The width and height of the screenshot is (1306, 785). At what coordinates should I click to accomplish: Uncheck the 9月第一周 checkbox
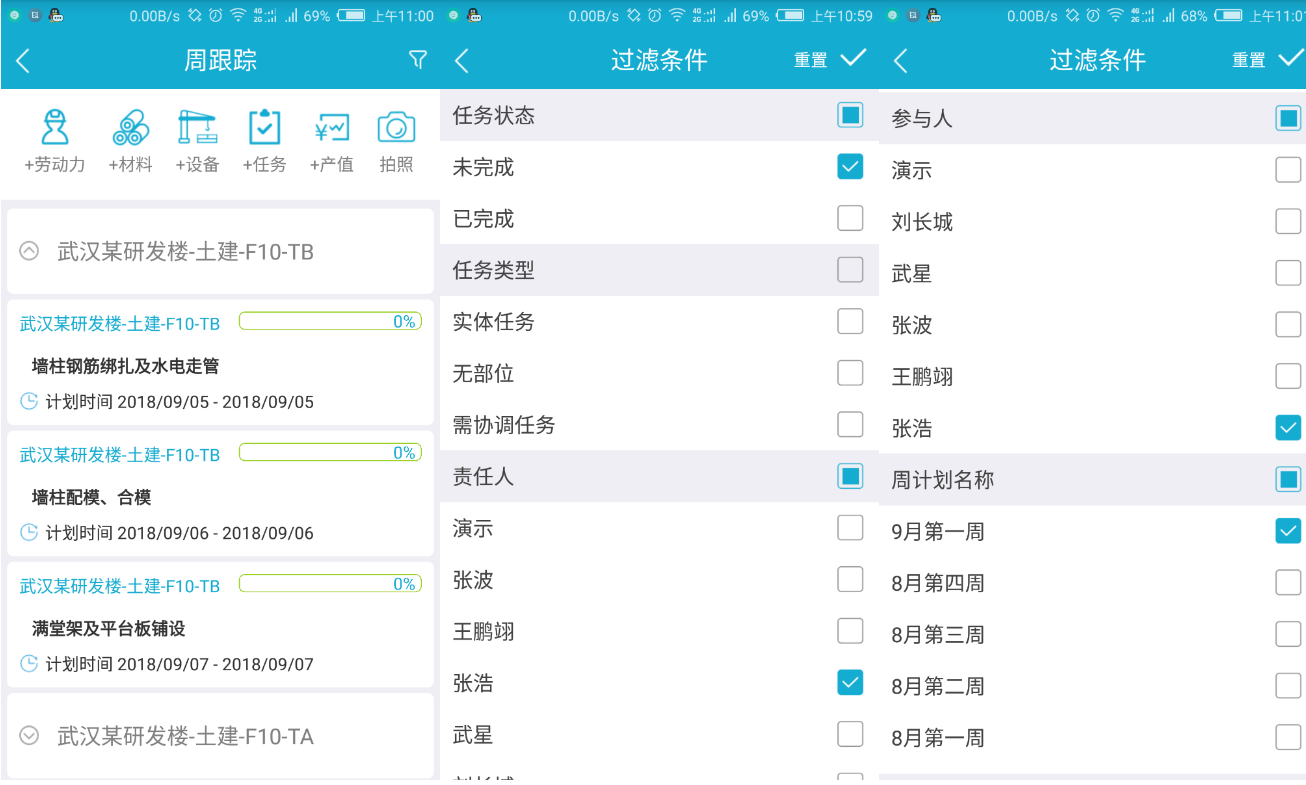[1288, 531]
